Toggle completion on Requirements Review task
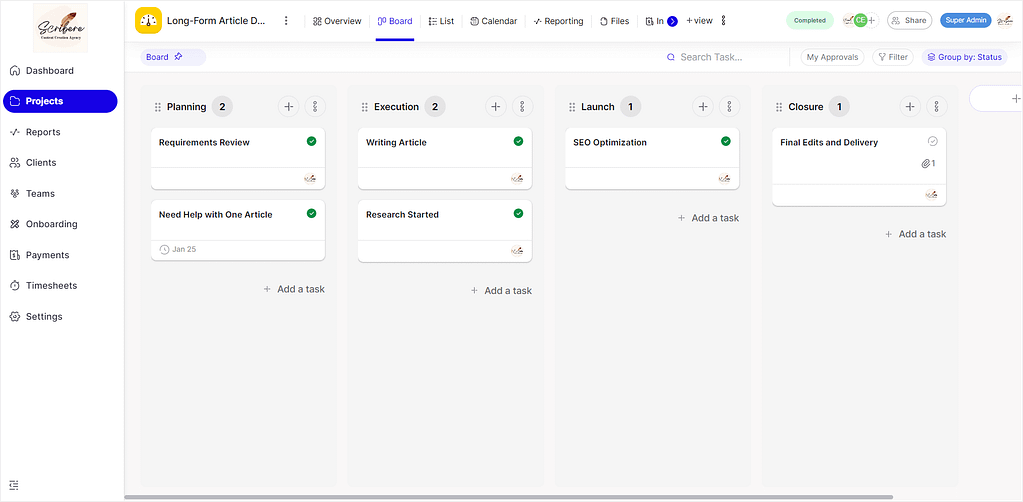Screen dimensions: 1023x502 coord(311,141)
